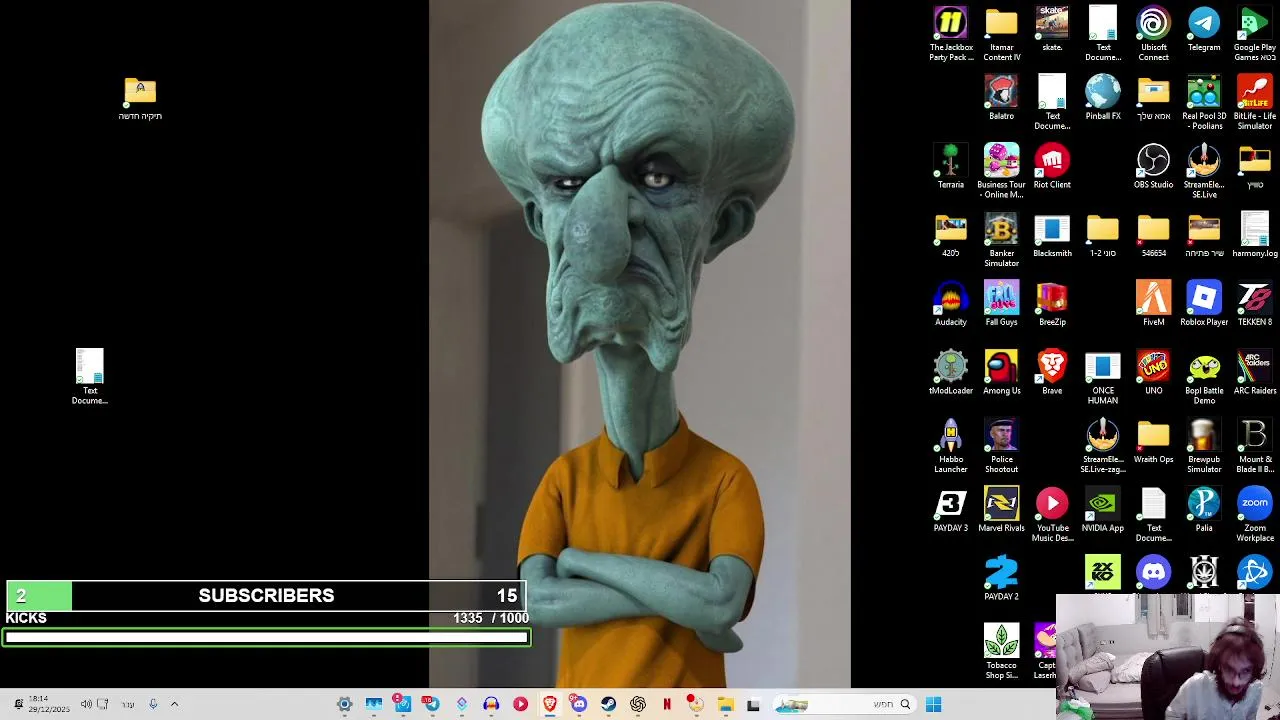The image size is (1280, 720).
Task: Launch BreeZip shortcut
Action: pyautogui.click(x=1052, y=304)
